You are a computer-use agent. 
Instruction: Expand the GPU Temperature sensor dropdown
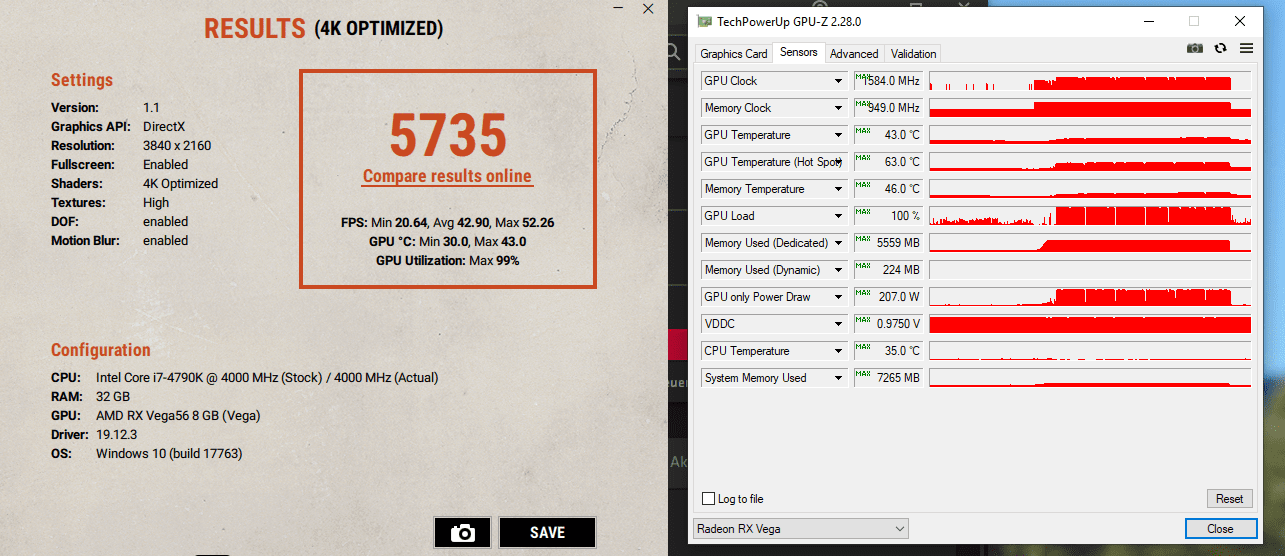click(x=839, y=135)
